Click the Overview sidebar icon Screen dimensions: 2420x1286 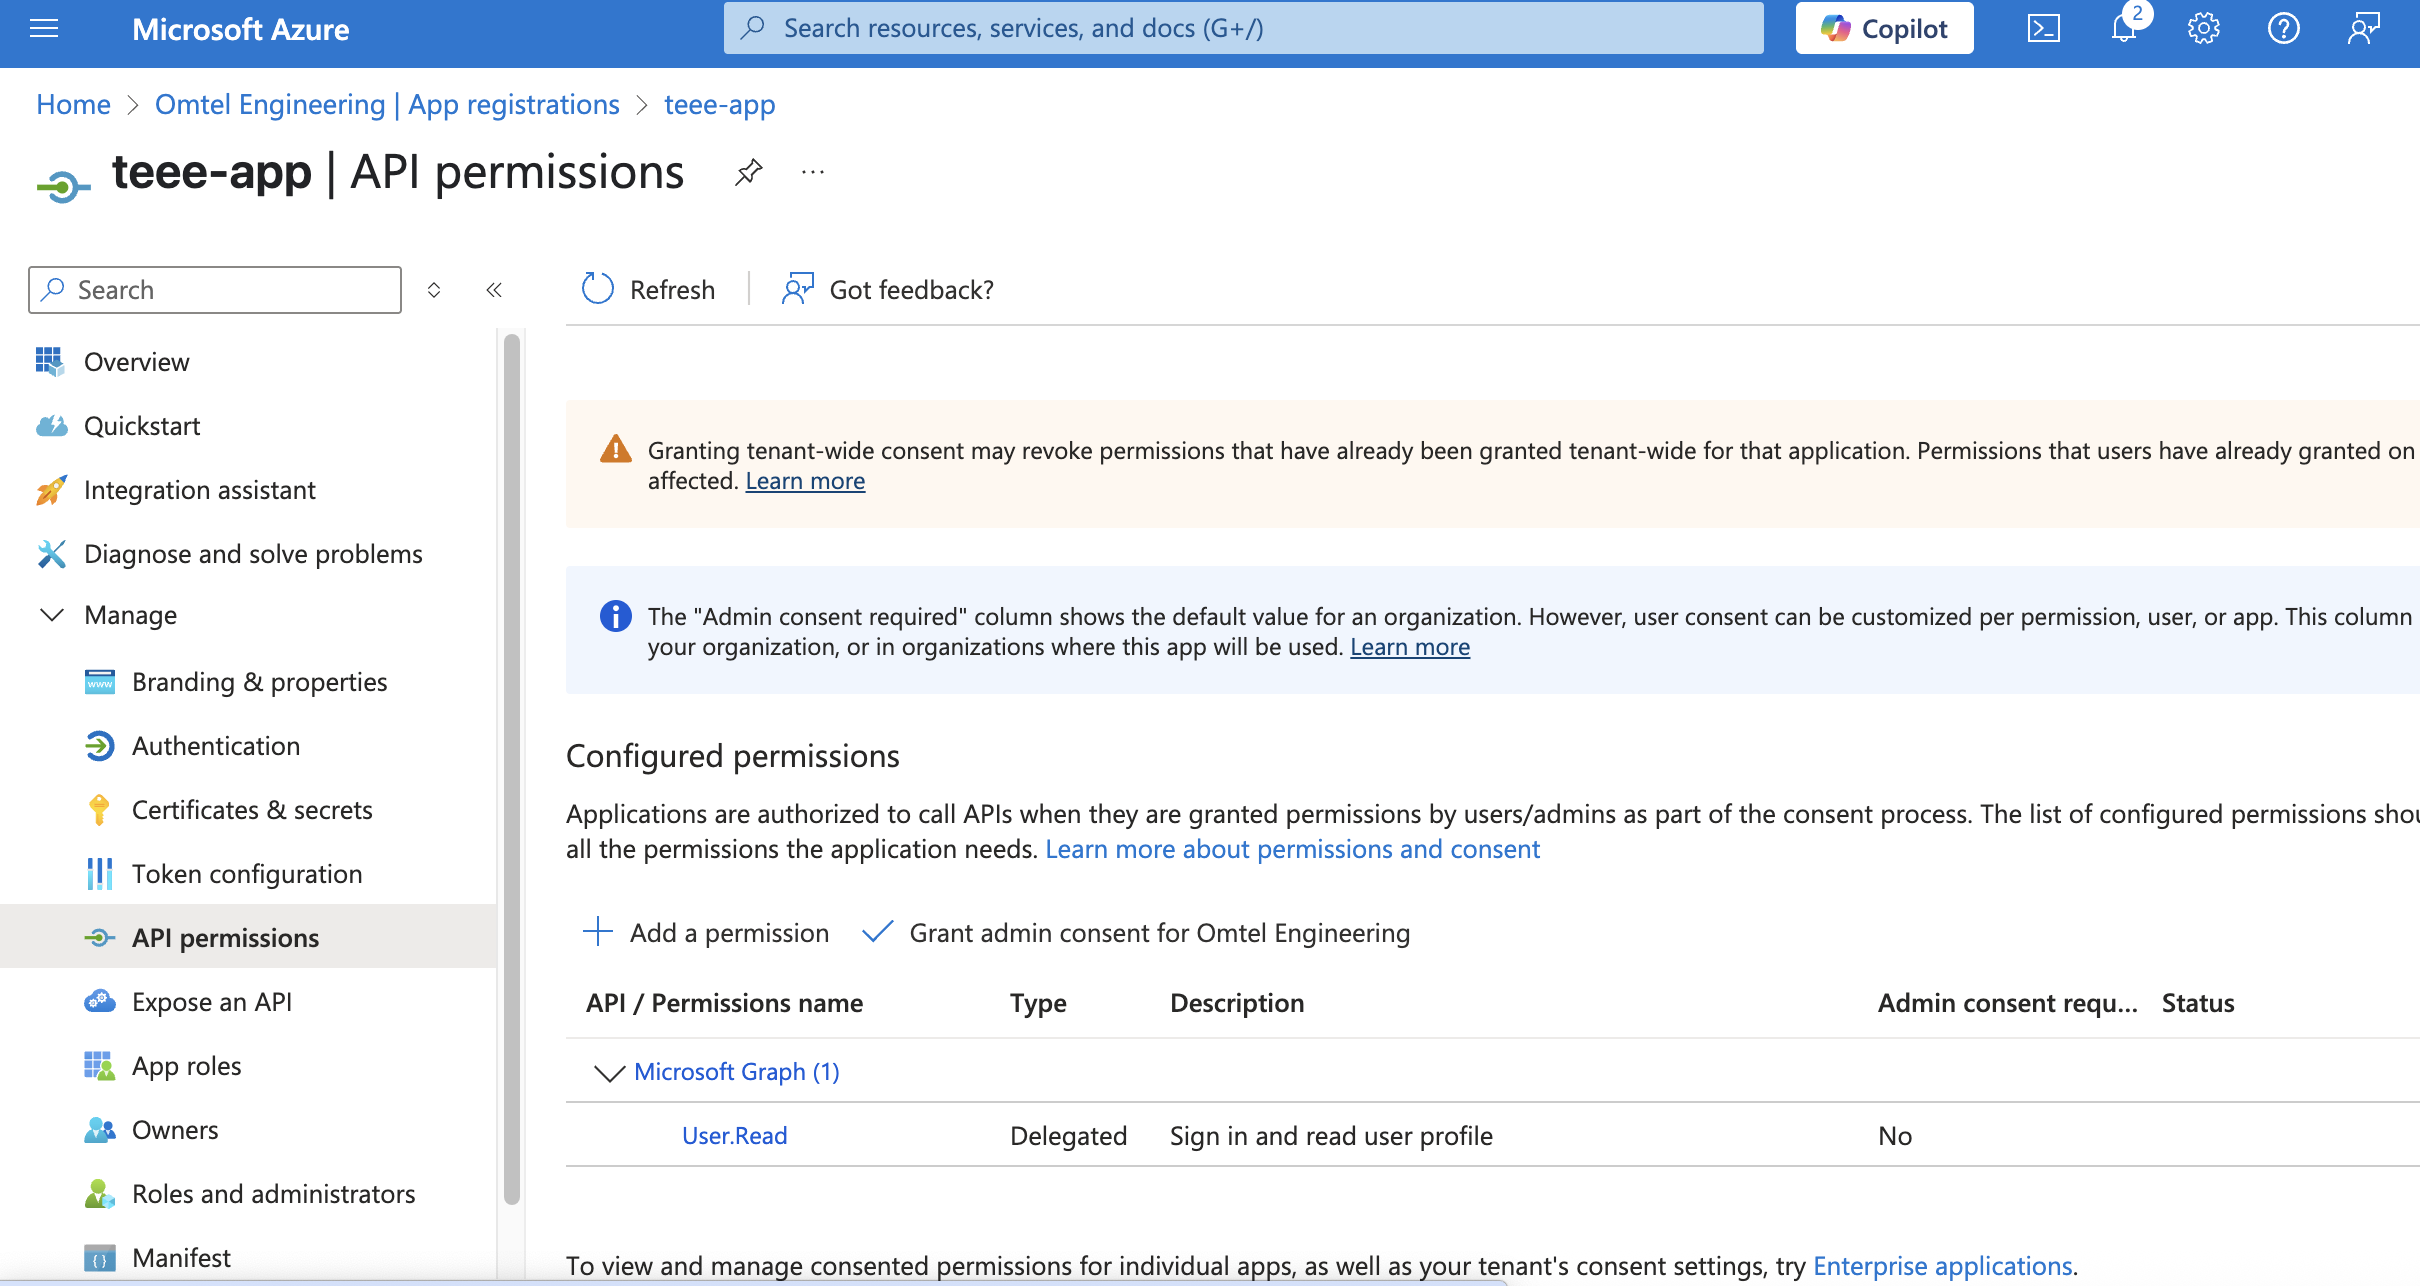point(49,361)
